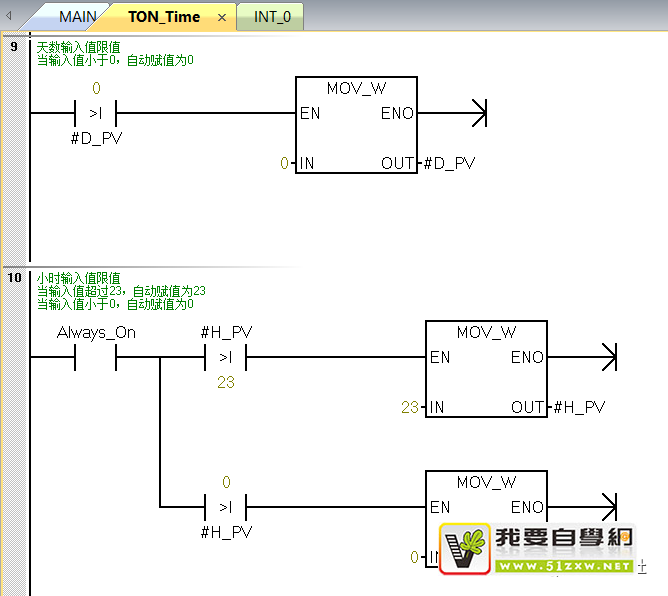Click ENO arrow of the 23 MOV_W box

tap(606, 357)
